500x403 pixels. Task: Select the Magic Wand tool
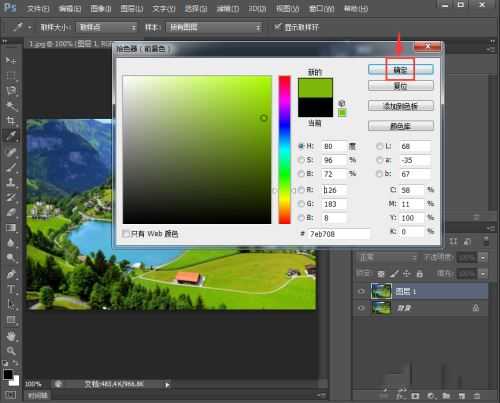tap(11, 106)
